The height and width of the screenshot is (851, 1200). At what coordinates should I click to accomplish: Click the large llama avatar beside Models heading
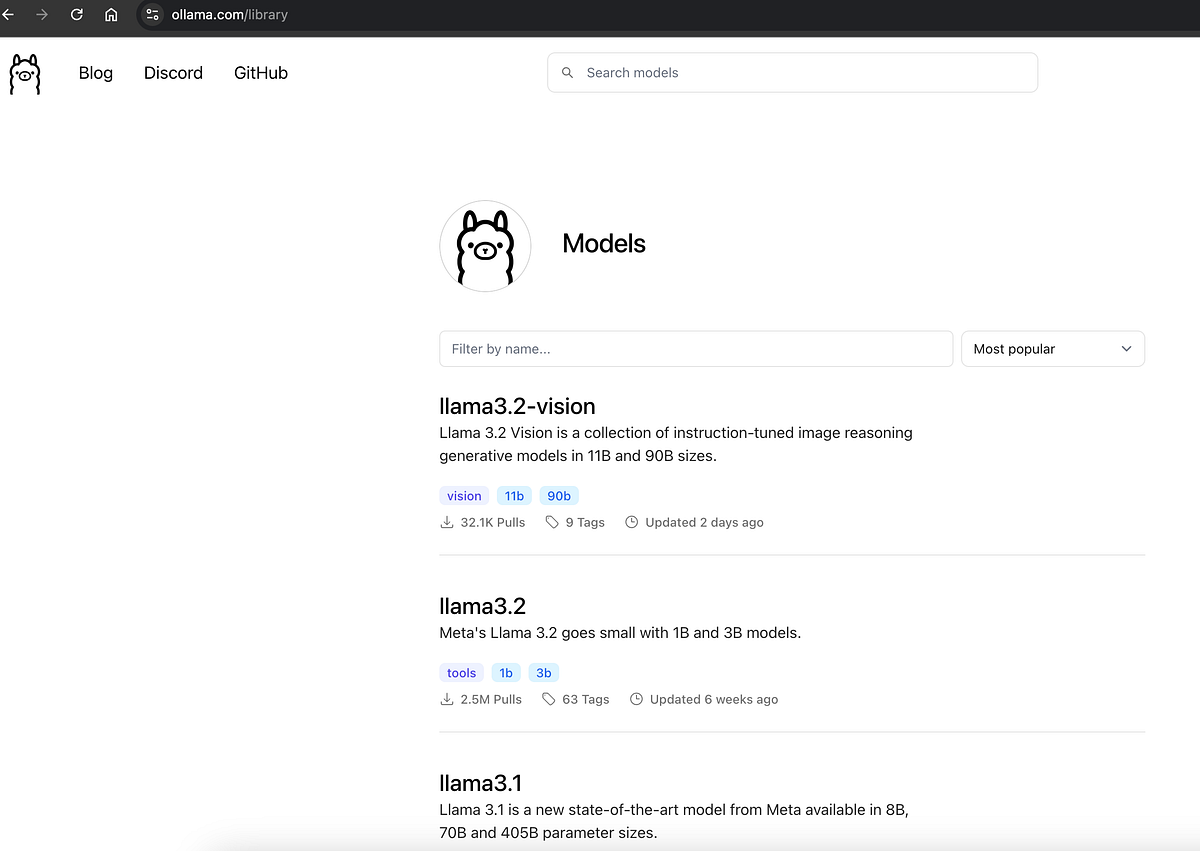(485, 245)
